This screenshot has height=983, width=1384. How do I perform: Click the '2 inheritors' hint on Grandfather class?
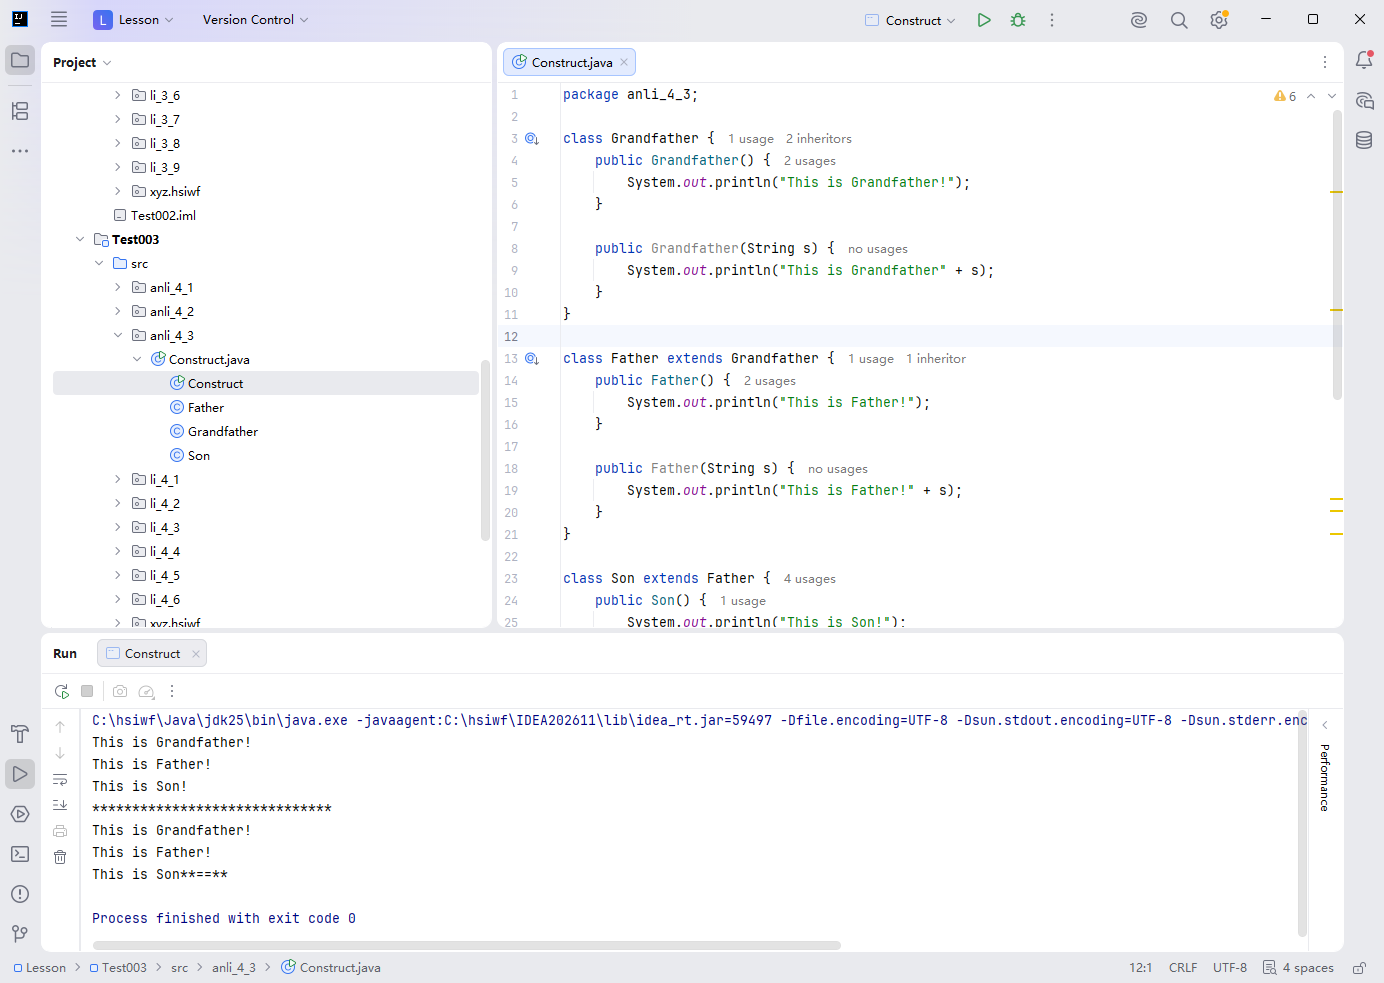819,139
